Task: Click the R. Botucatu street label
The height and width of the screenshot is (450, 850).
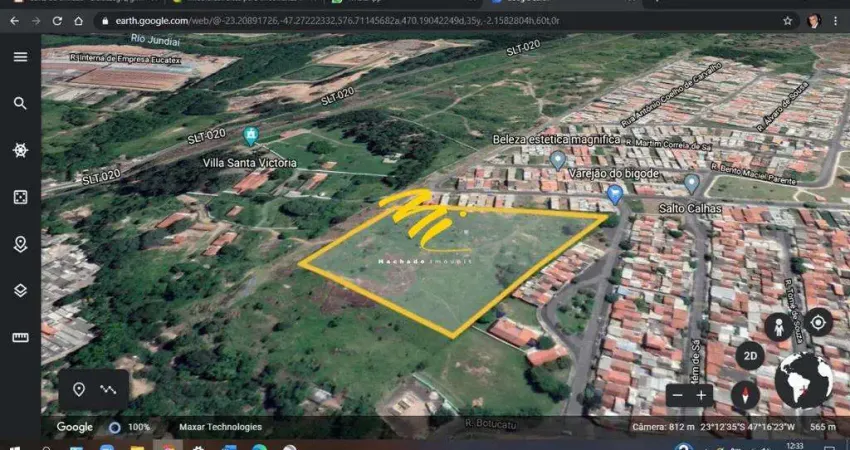Action: tap(489, 422)
